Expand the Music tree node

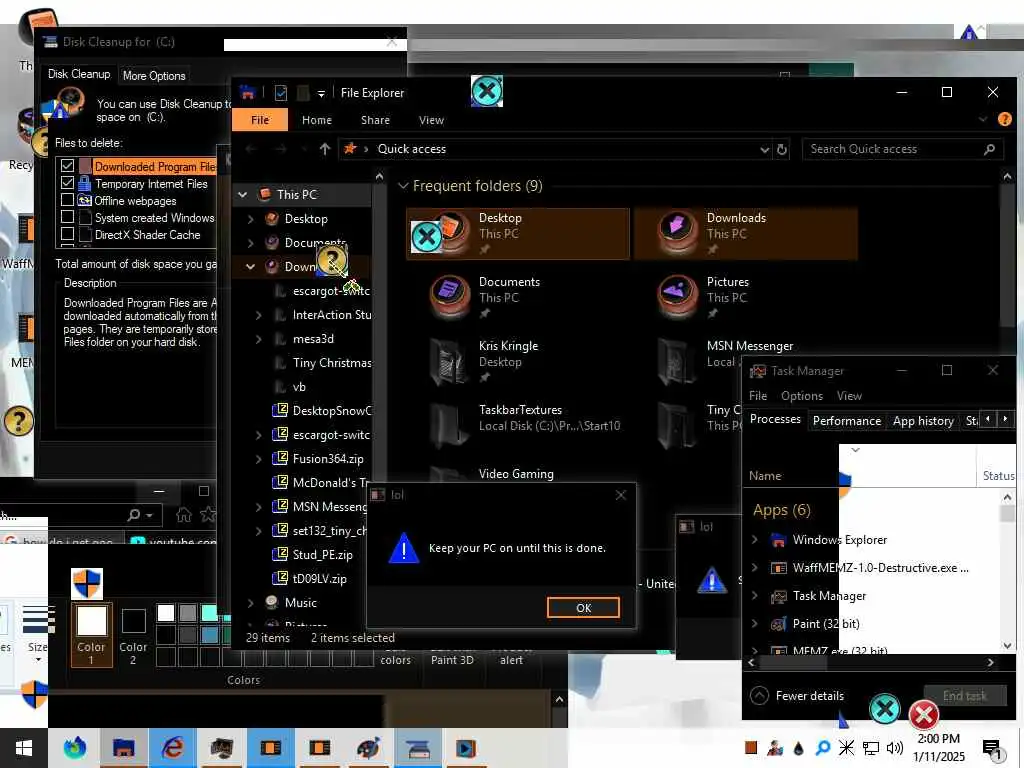tap(251, 603)
